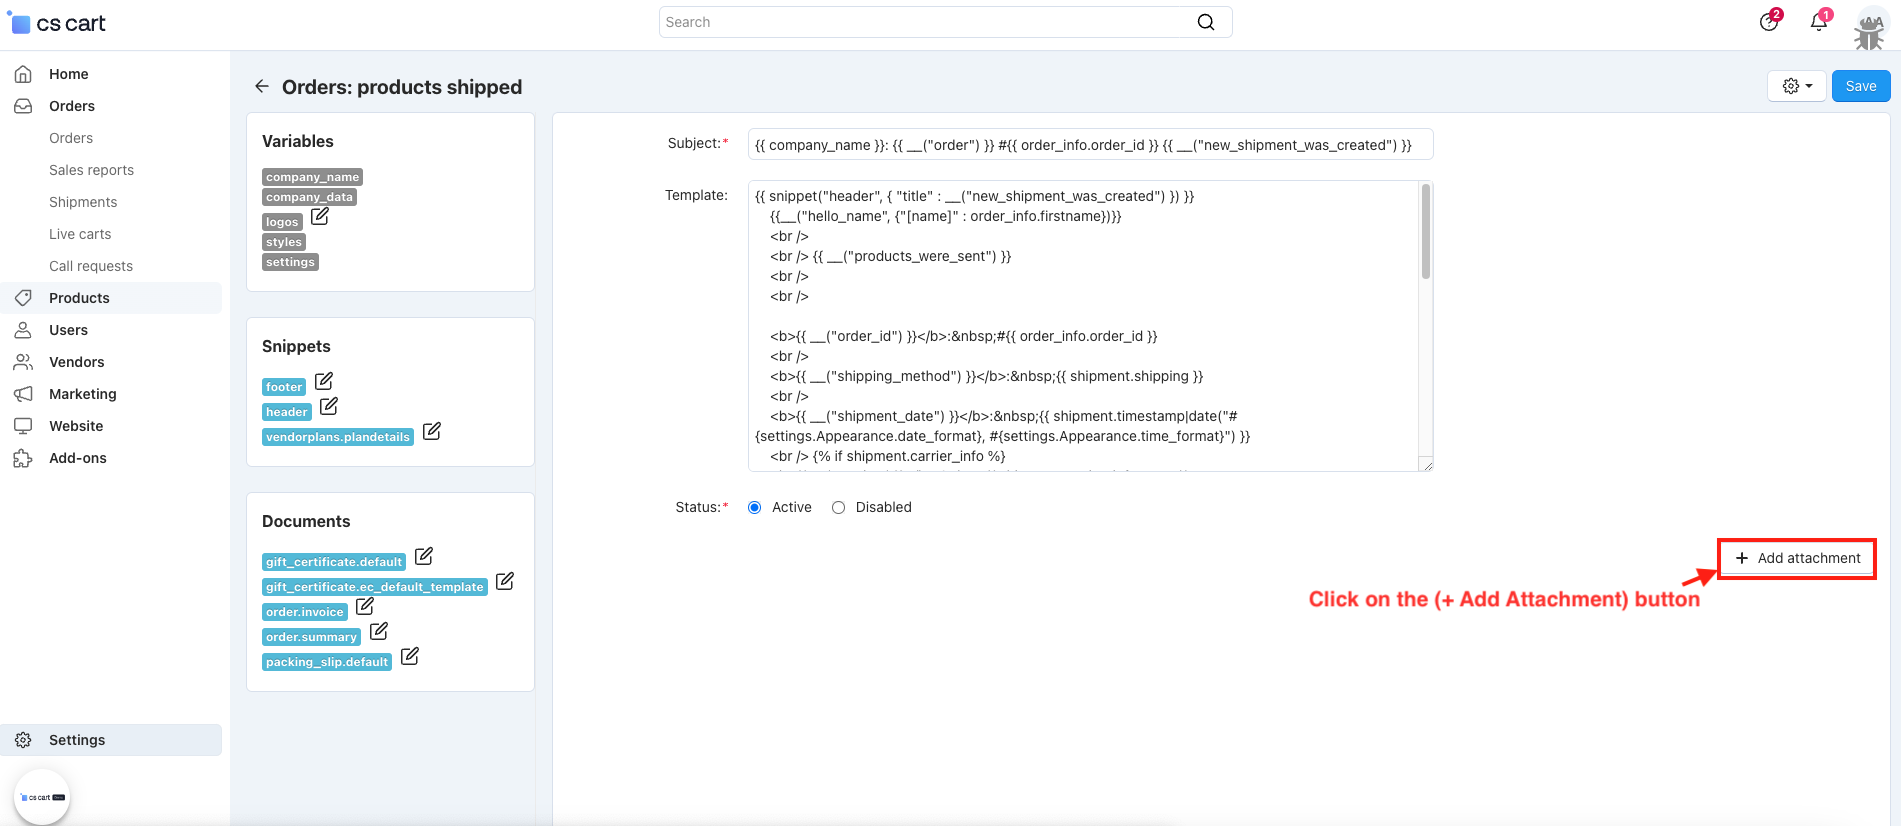Image resolution: width=1901 pixels, height=826 pixels.
Task: Open the onboarding progress icon with badge
Action: pyautogui.click(x=1769, y=22)
